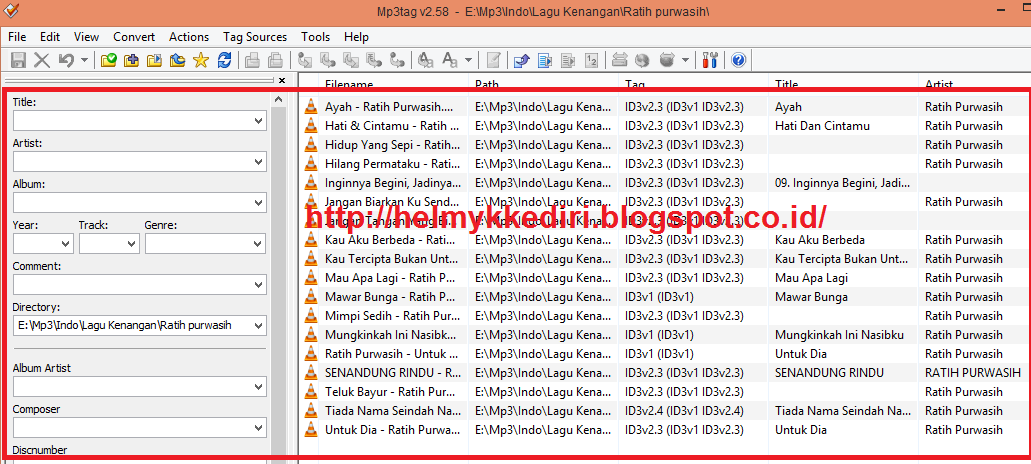Run Filename to Filename converter icon
This screenshot has width=1031, height=464.
click(x=351, y=60)
